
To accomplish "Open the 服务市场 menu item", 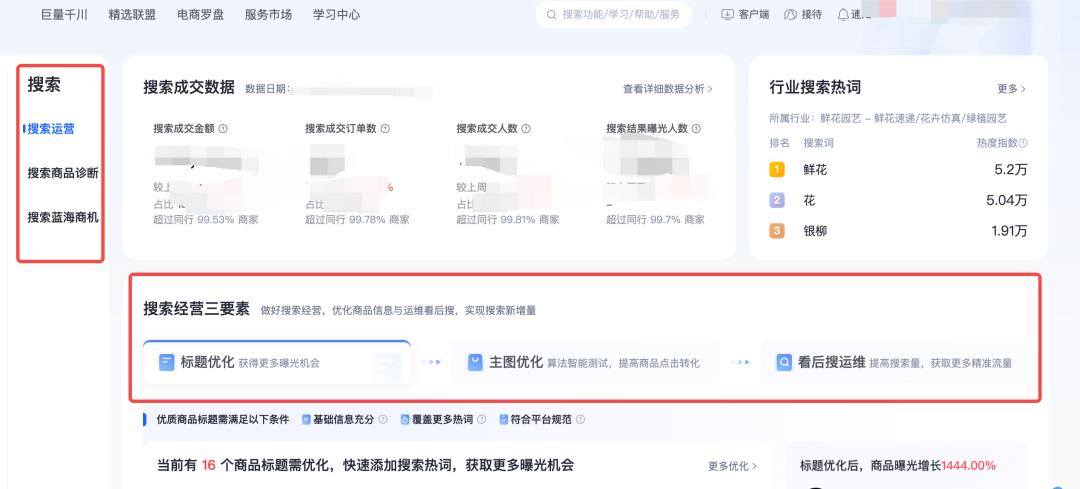I will pos(268,14).
